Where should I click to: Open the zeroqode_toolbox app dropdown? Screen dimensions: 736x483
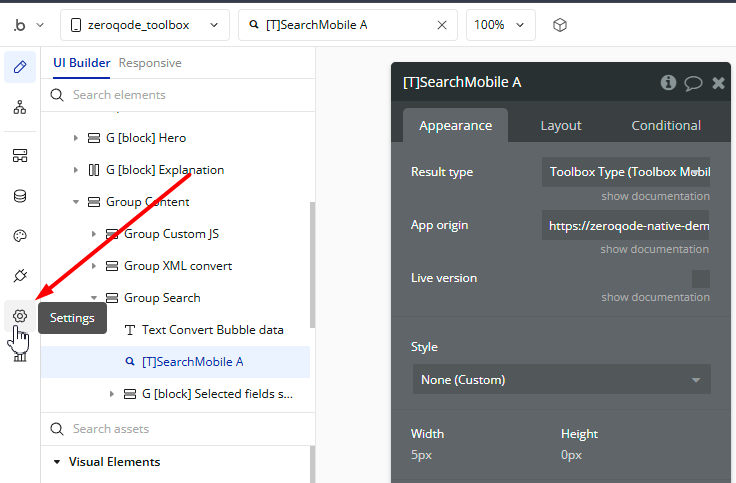[145, 25]
